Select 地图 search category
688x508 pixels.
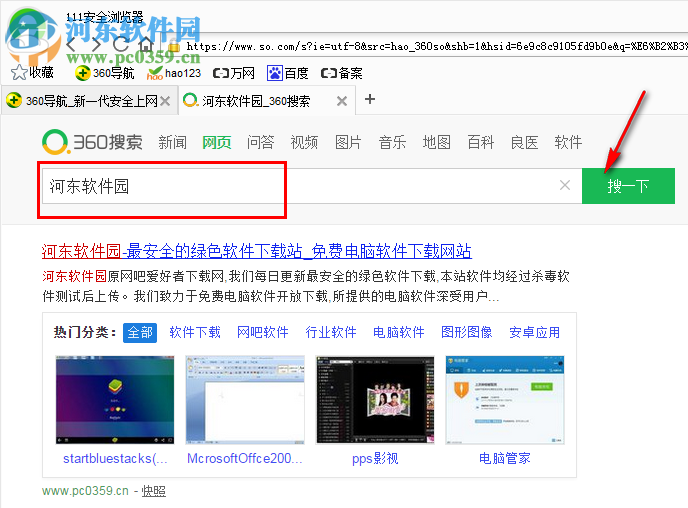pyautogui.click(x=437, y=143)
